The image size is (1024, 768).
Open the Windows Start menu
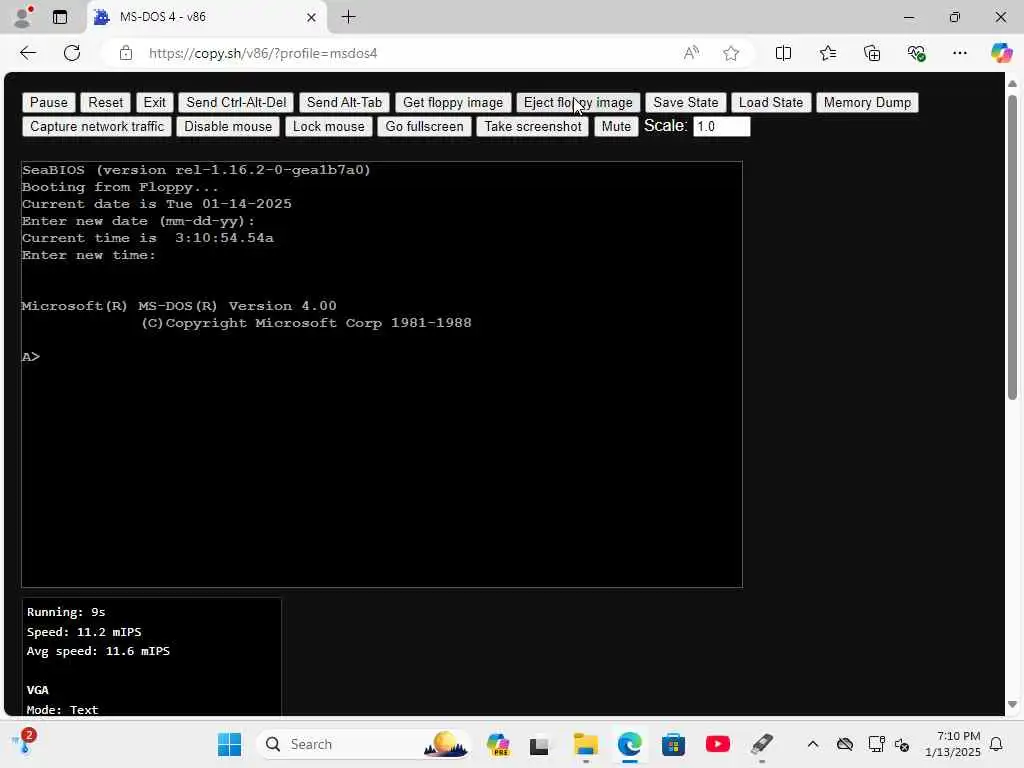pos(229,744)
